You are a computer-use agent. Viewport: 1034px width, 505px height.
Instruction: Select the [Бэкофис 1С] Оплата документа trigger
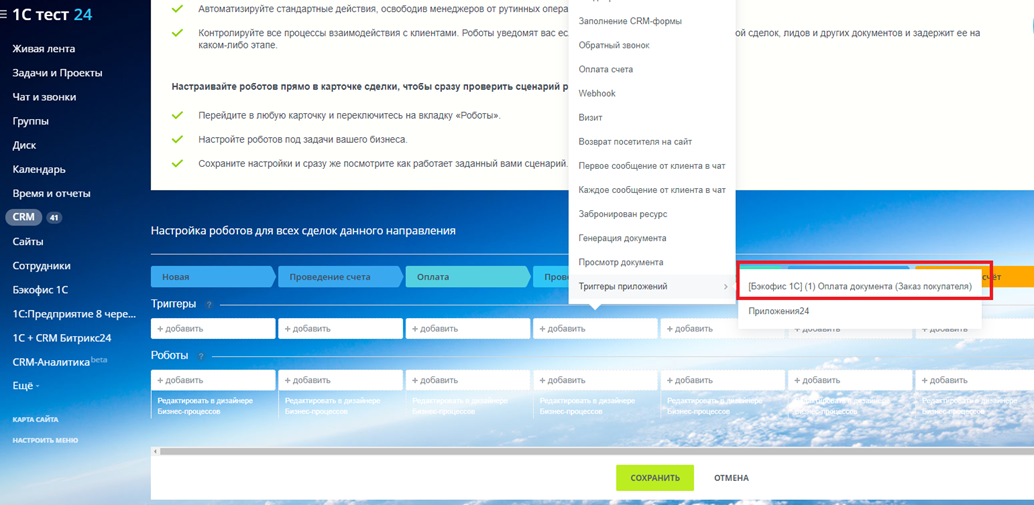coord(859,286)
